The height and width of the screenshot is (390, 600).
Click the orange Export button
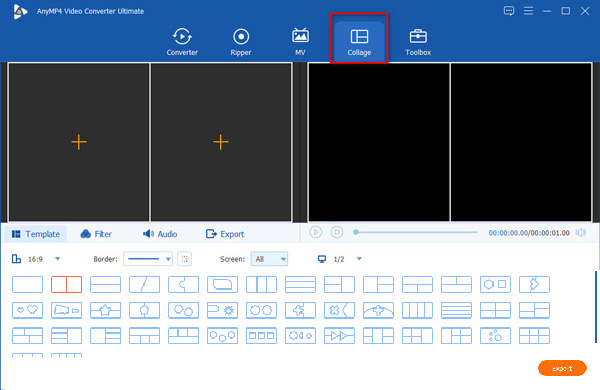tap(562, 368)
